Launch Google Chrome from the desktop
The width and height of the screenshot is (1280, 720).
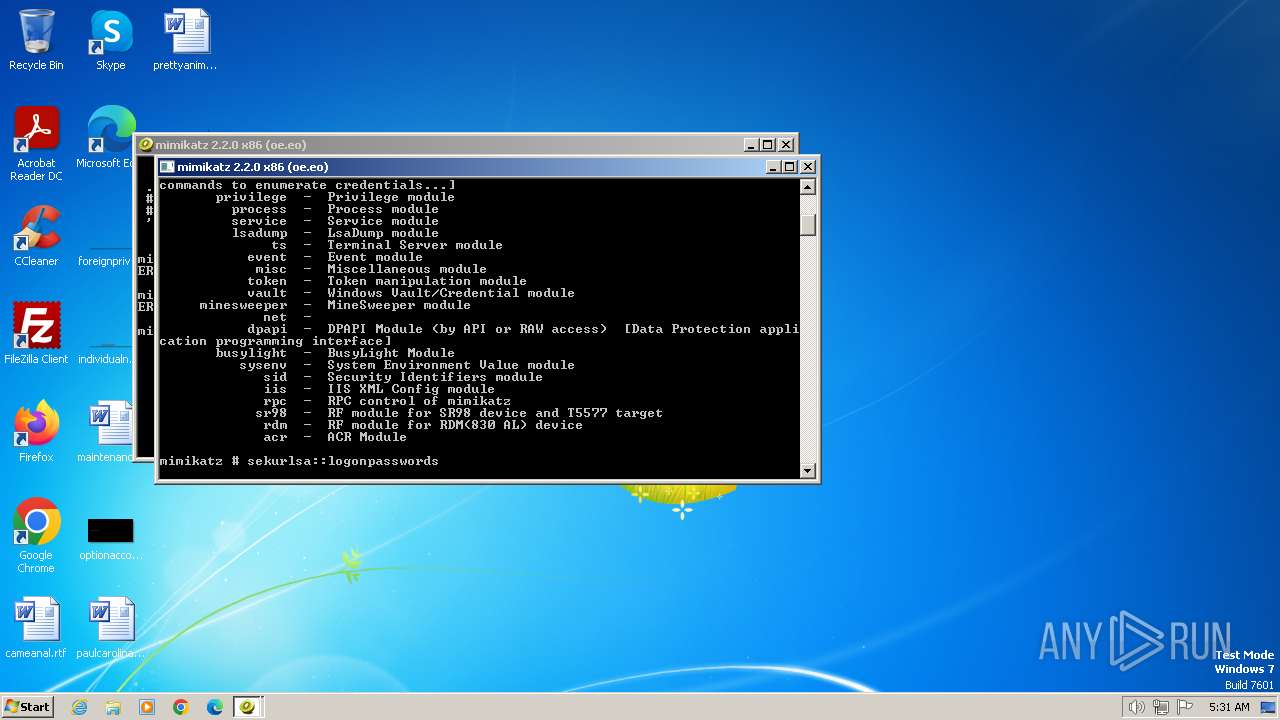click(x=36, y=536)
